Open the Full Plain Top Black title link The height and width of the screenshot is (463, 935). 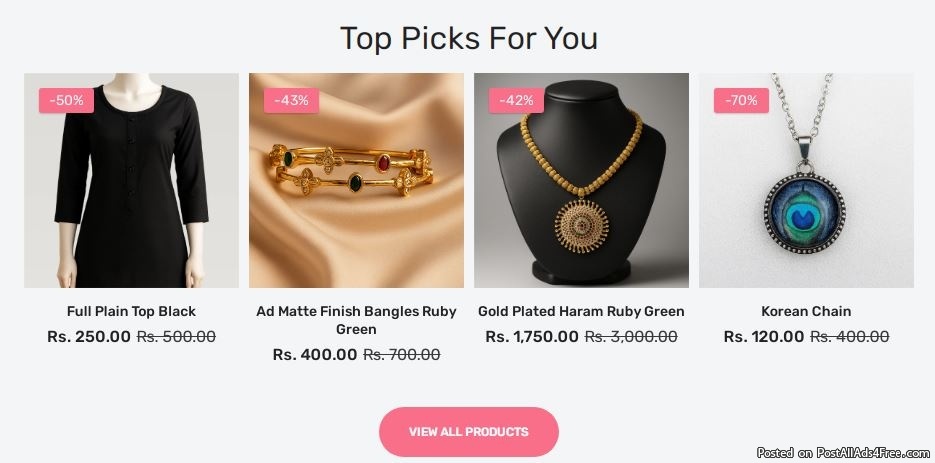click(131, 311)
